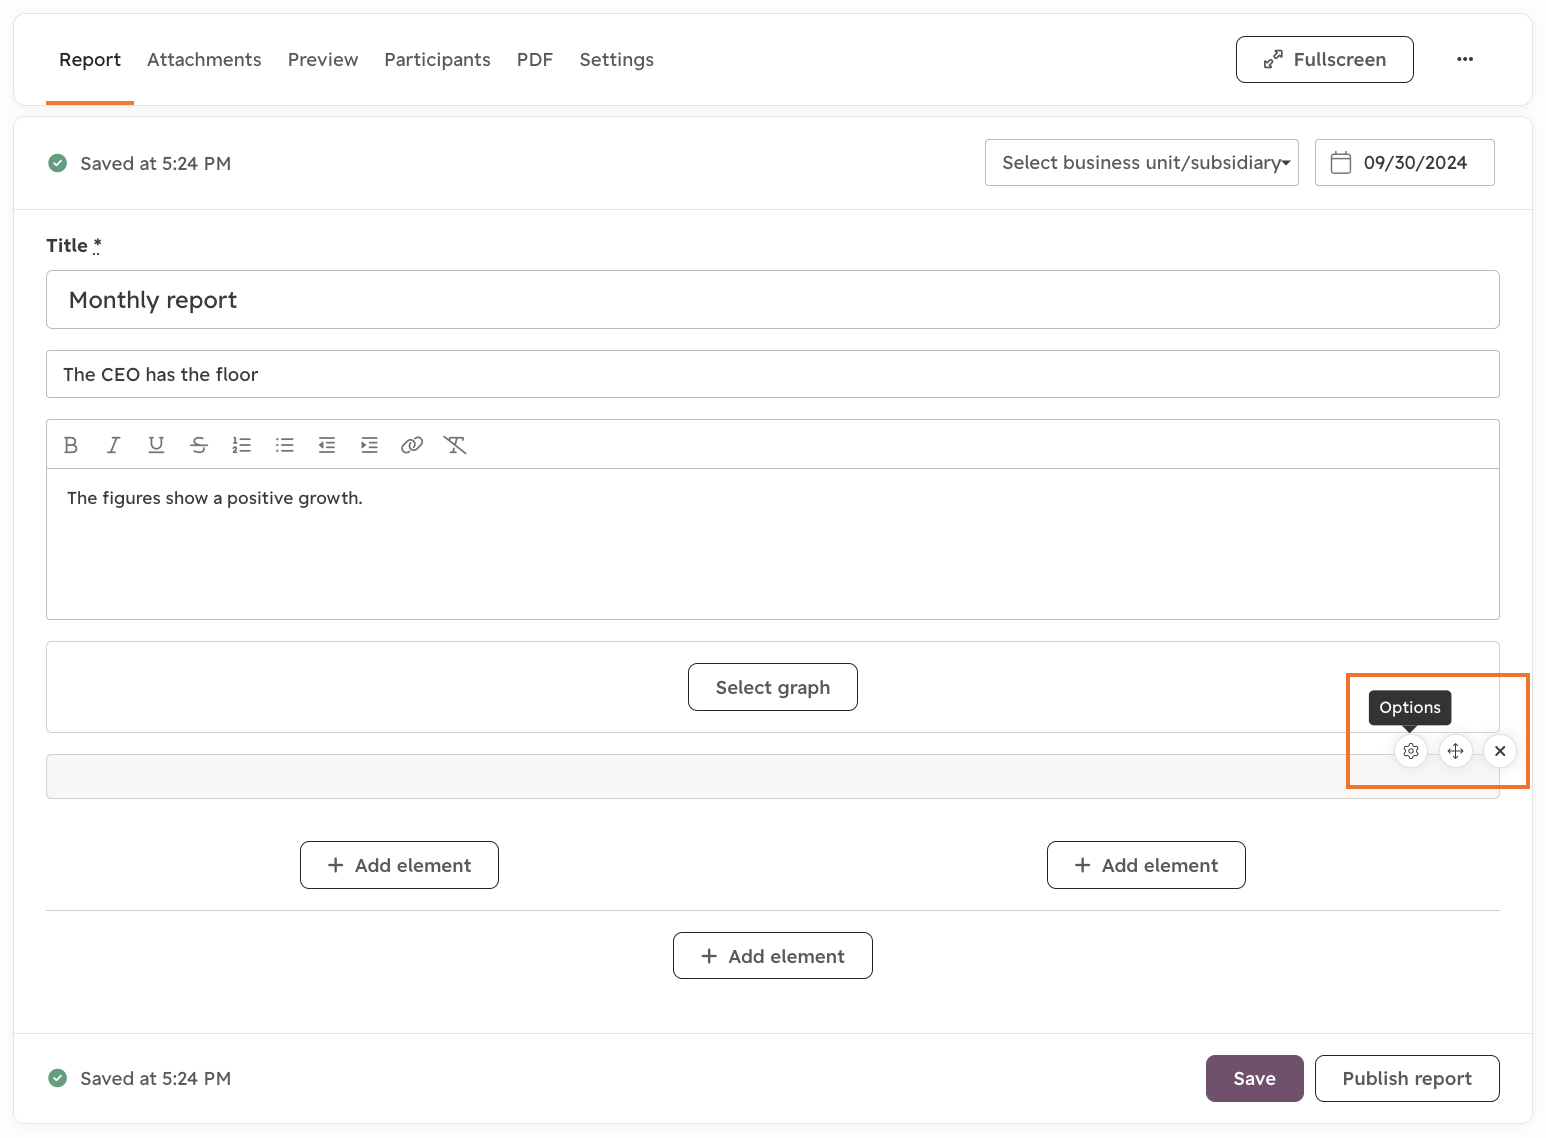Apply strikethrough formatting
Image resolution: width=1546 pixels, height=1138 pixels.
pos(199,445)
